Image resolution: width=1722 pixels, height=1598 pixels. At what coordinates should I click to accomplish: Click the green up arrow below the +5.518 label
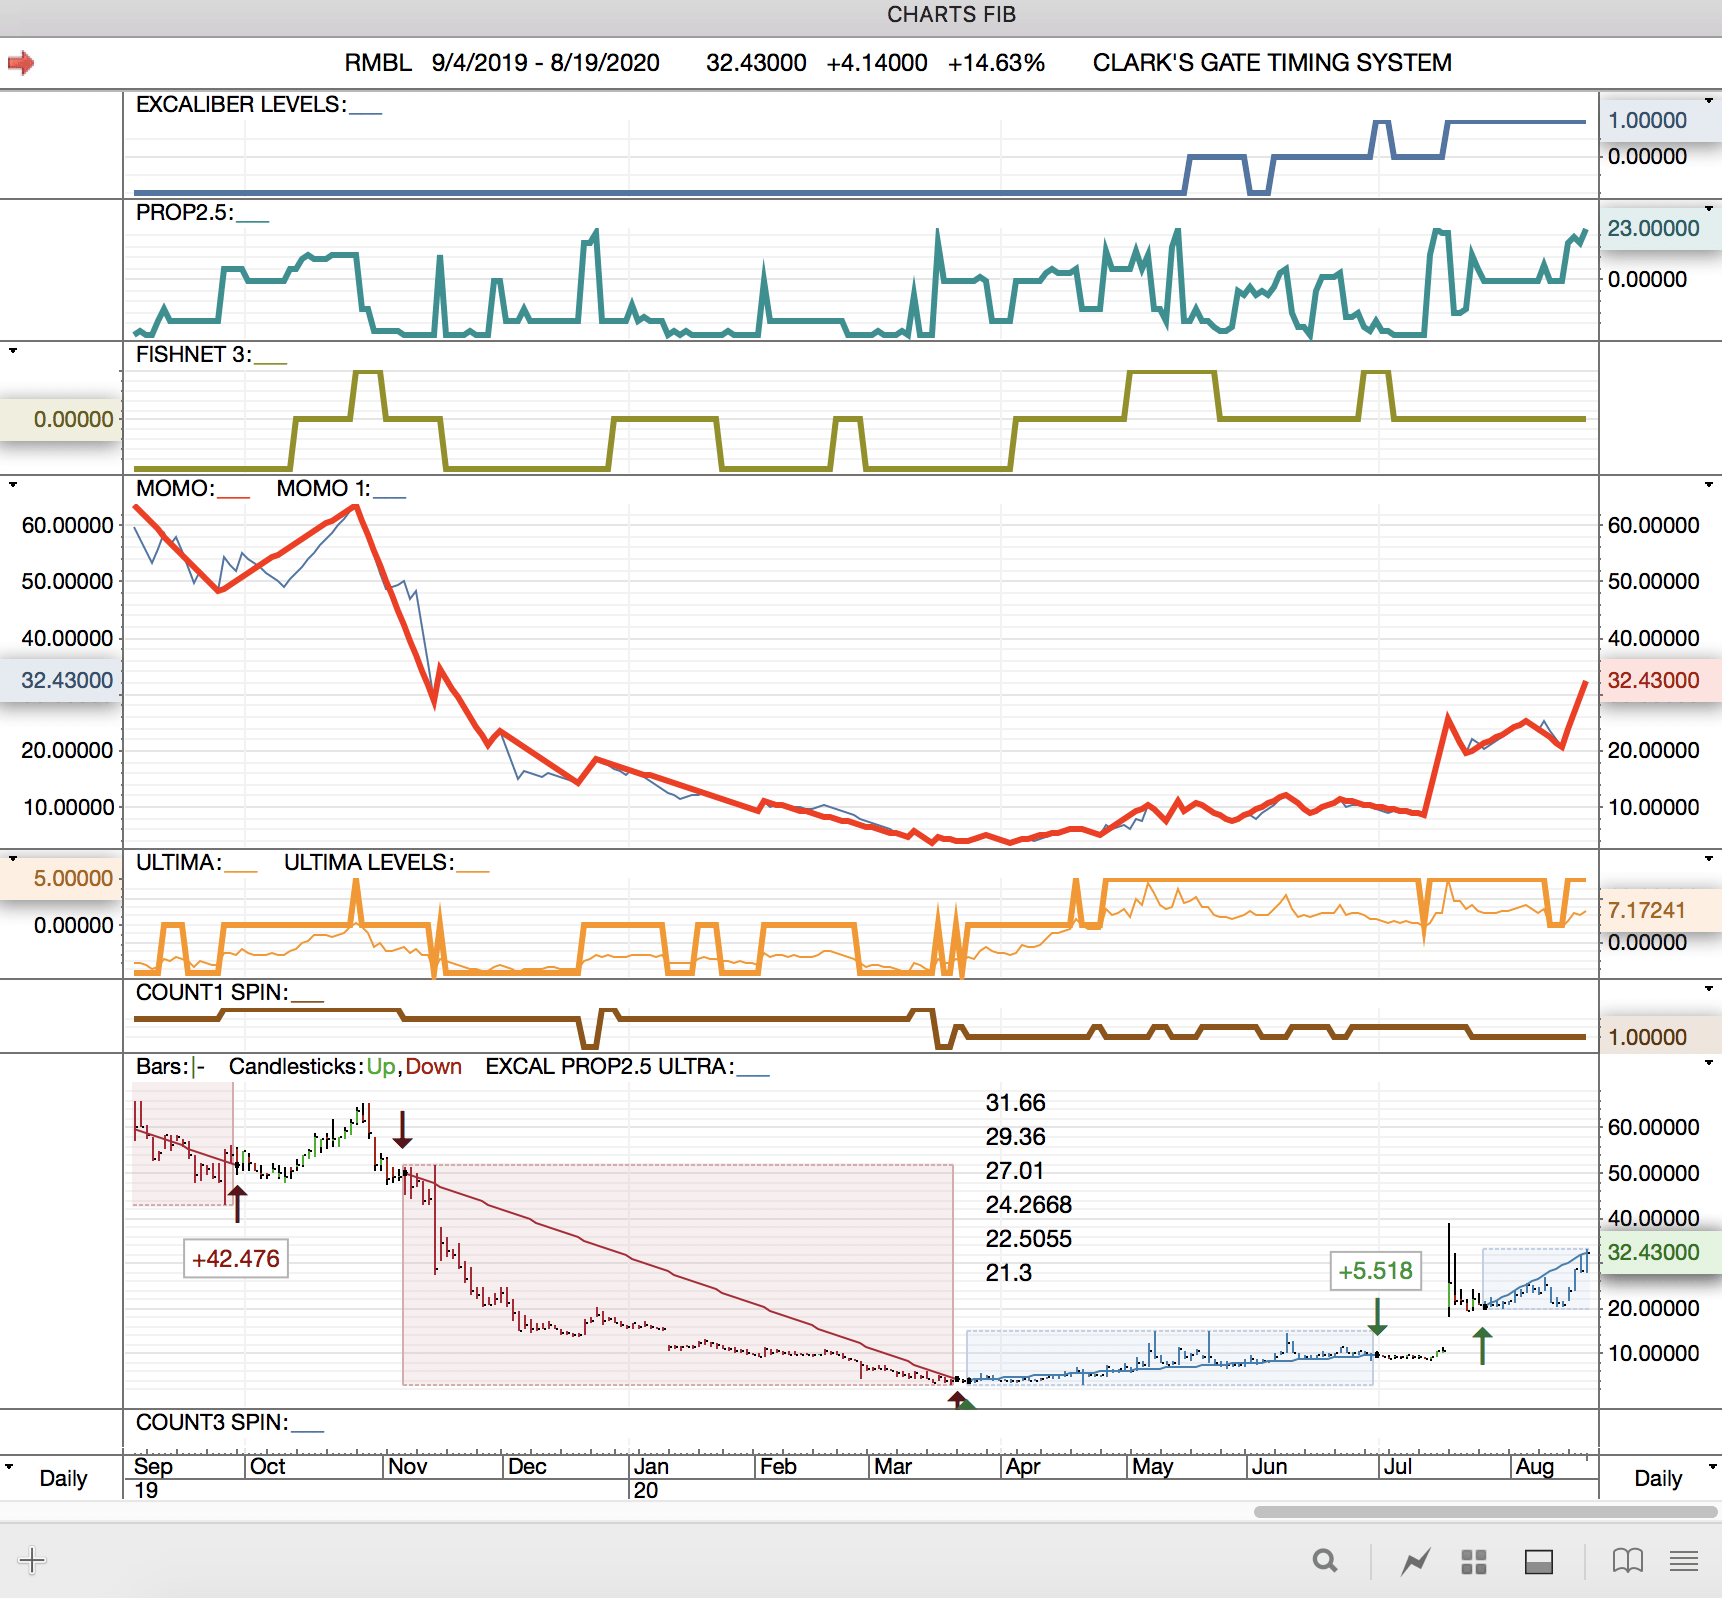(x=1482, y=1346)
